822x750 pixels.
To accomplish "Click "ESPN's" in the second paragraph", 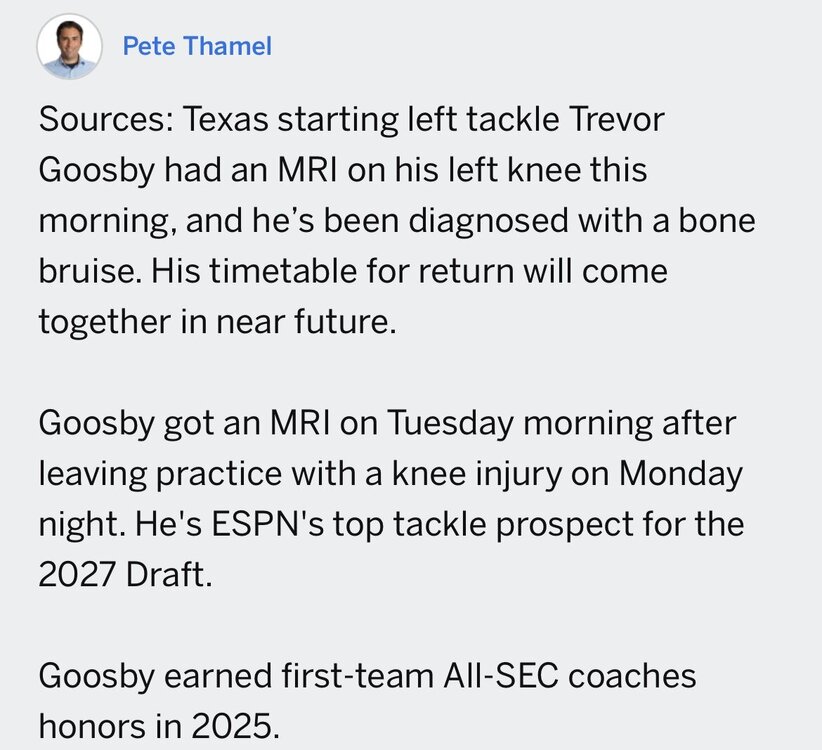I will point(268,524).
